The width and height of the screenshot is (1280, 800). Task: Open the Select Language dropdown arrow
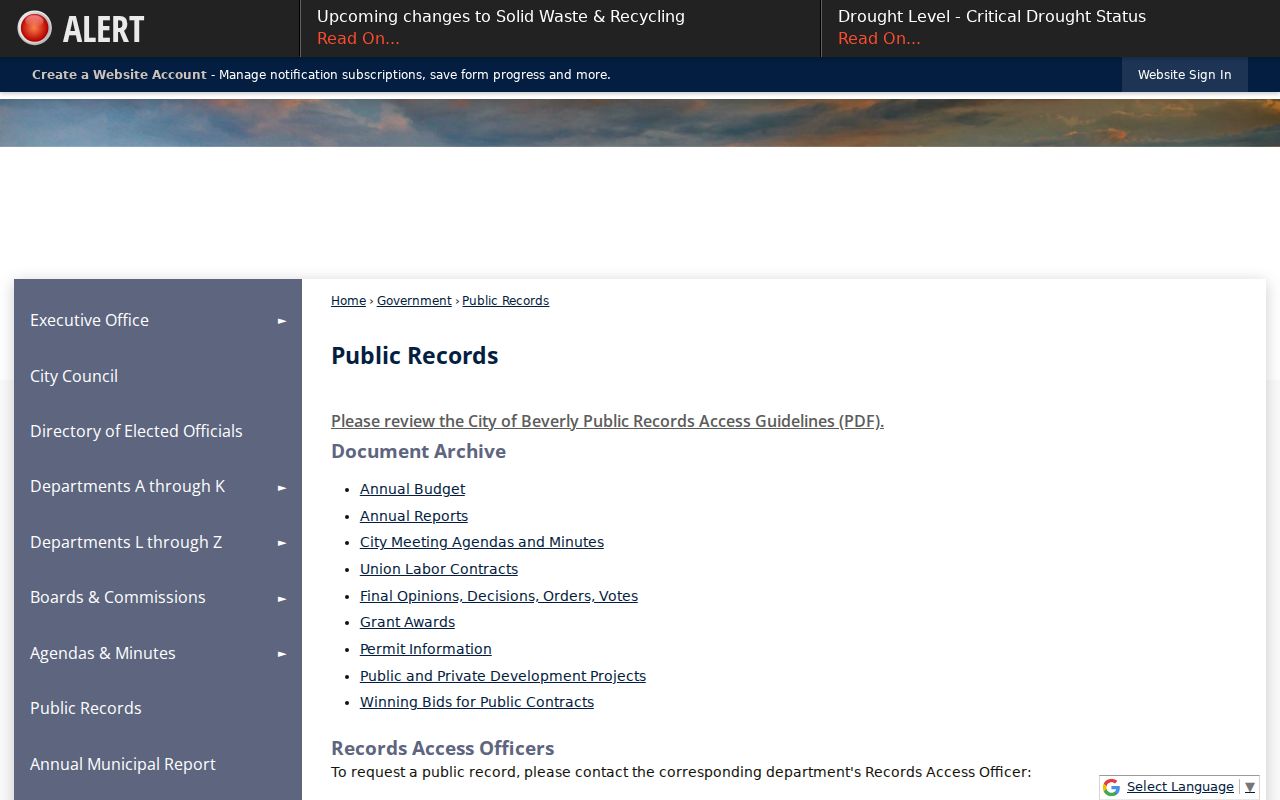pyautogui.click(x=1249, y=788)
